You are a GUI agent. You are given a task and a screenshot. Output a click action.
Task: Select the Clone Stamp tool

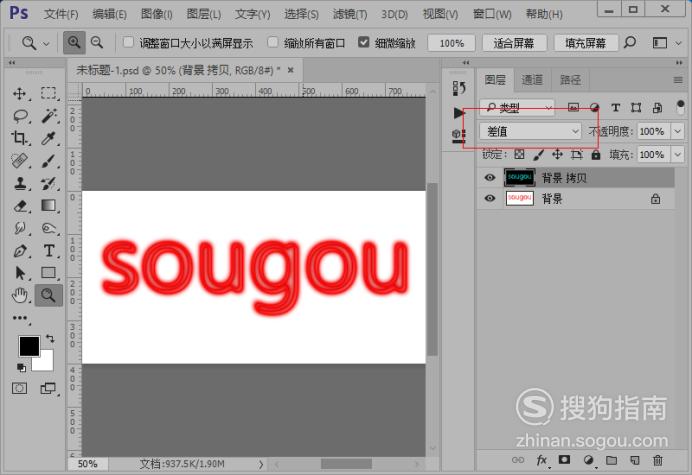click(x=19, y=183)
